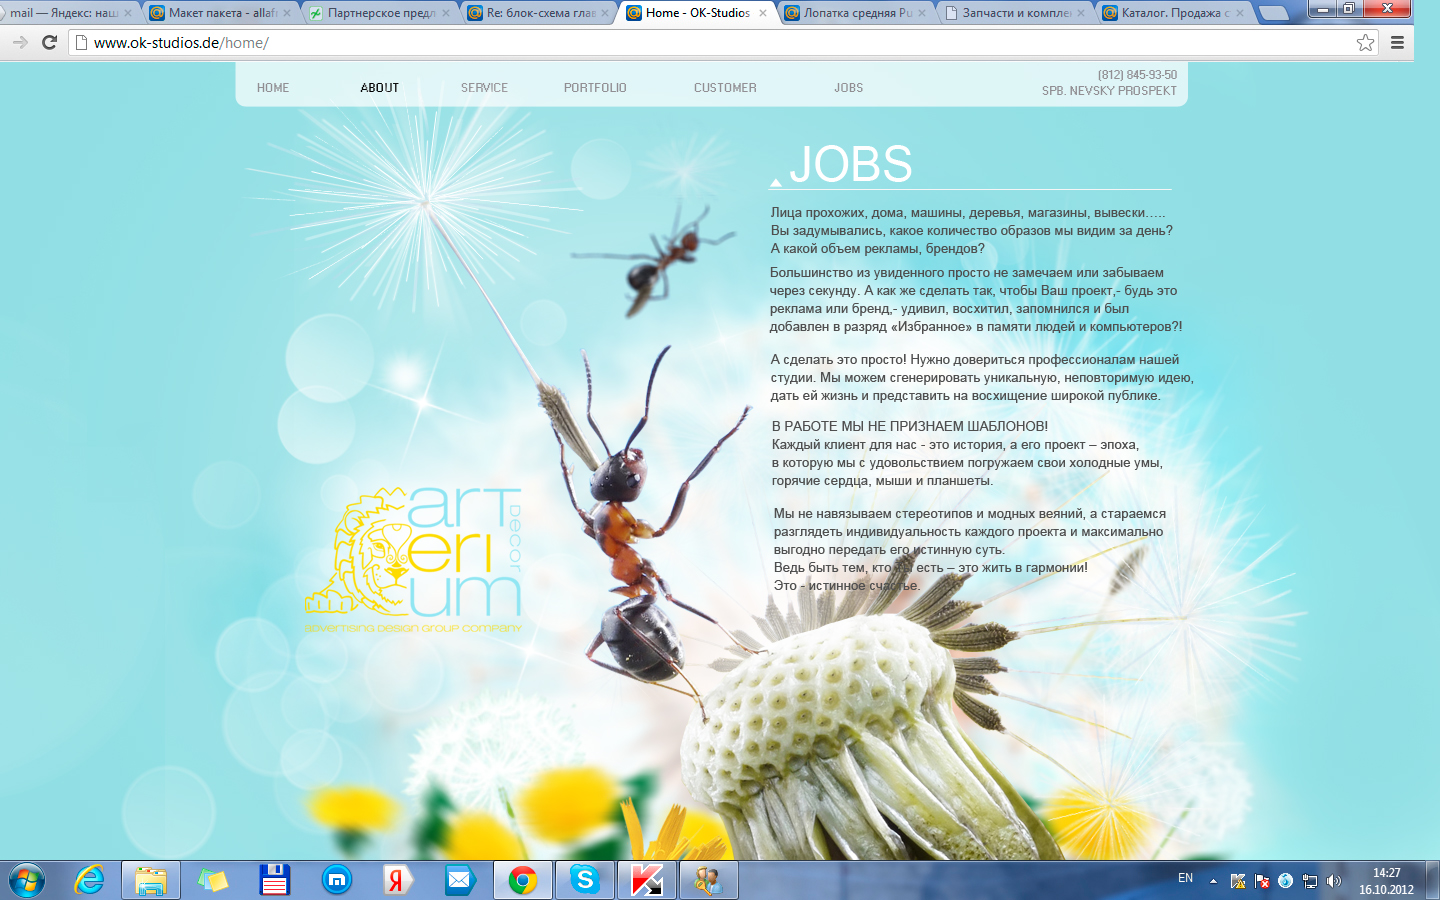Viewport: 1440px width, 900px height.
Task: Open the JOBS navigation link
Action: point(849,88)
